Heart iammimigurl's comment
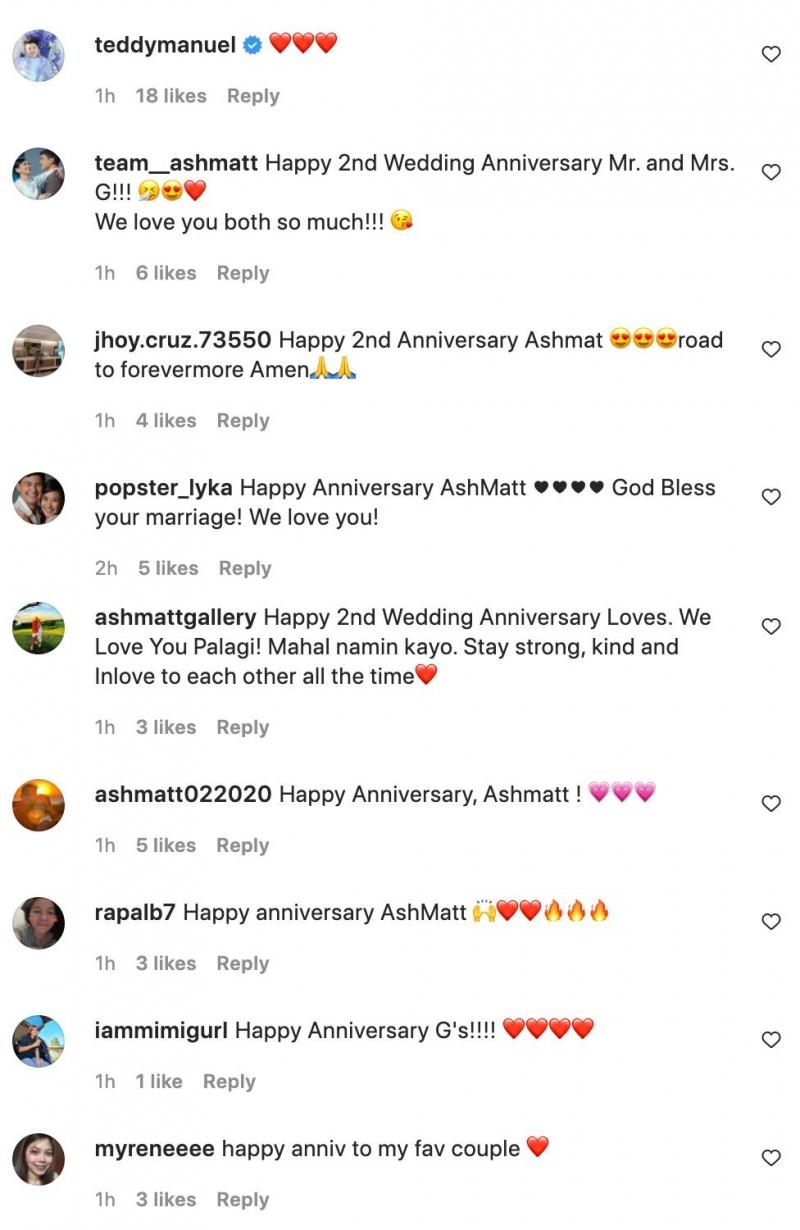Screen dimensions: 800x1230 771,1039
